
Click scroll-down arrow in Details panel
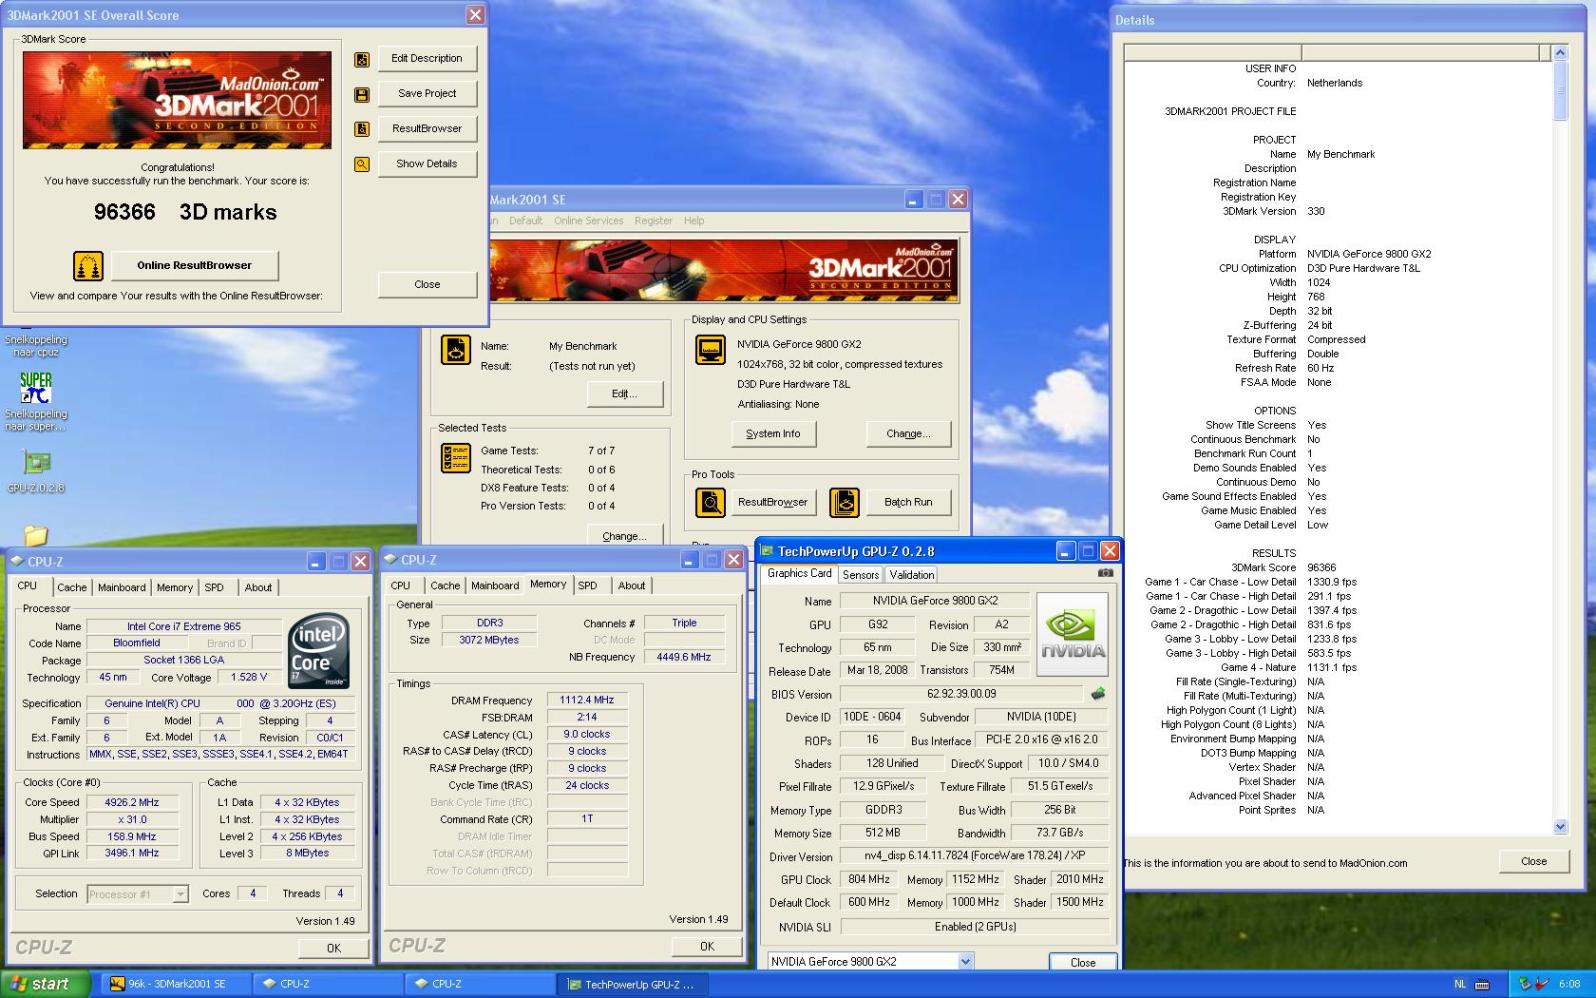[x=1561, y=827]
